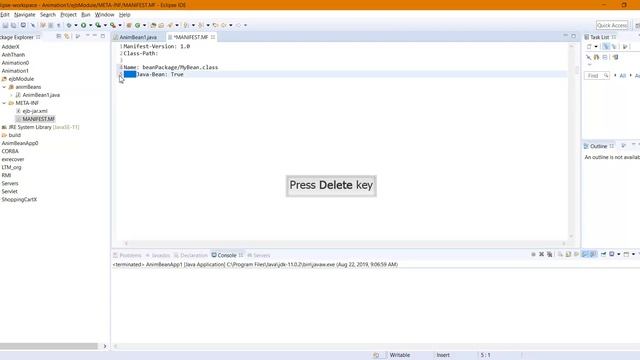The width and height of the screenshot is (640, 360).
Task: Toggle Categorized presentation in Task List
Action: (606, 47)
